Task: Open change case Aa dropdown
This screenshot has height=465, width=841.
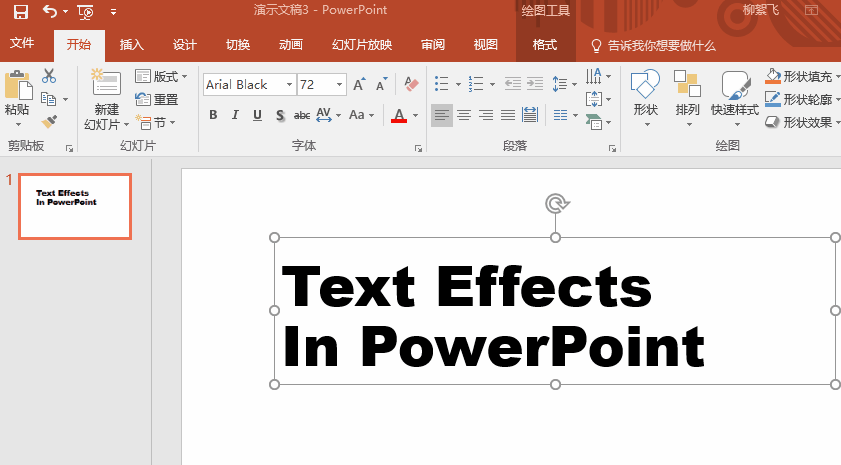Action: click(x=361, y=115)
